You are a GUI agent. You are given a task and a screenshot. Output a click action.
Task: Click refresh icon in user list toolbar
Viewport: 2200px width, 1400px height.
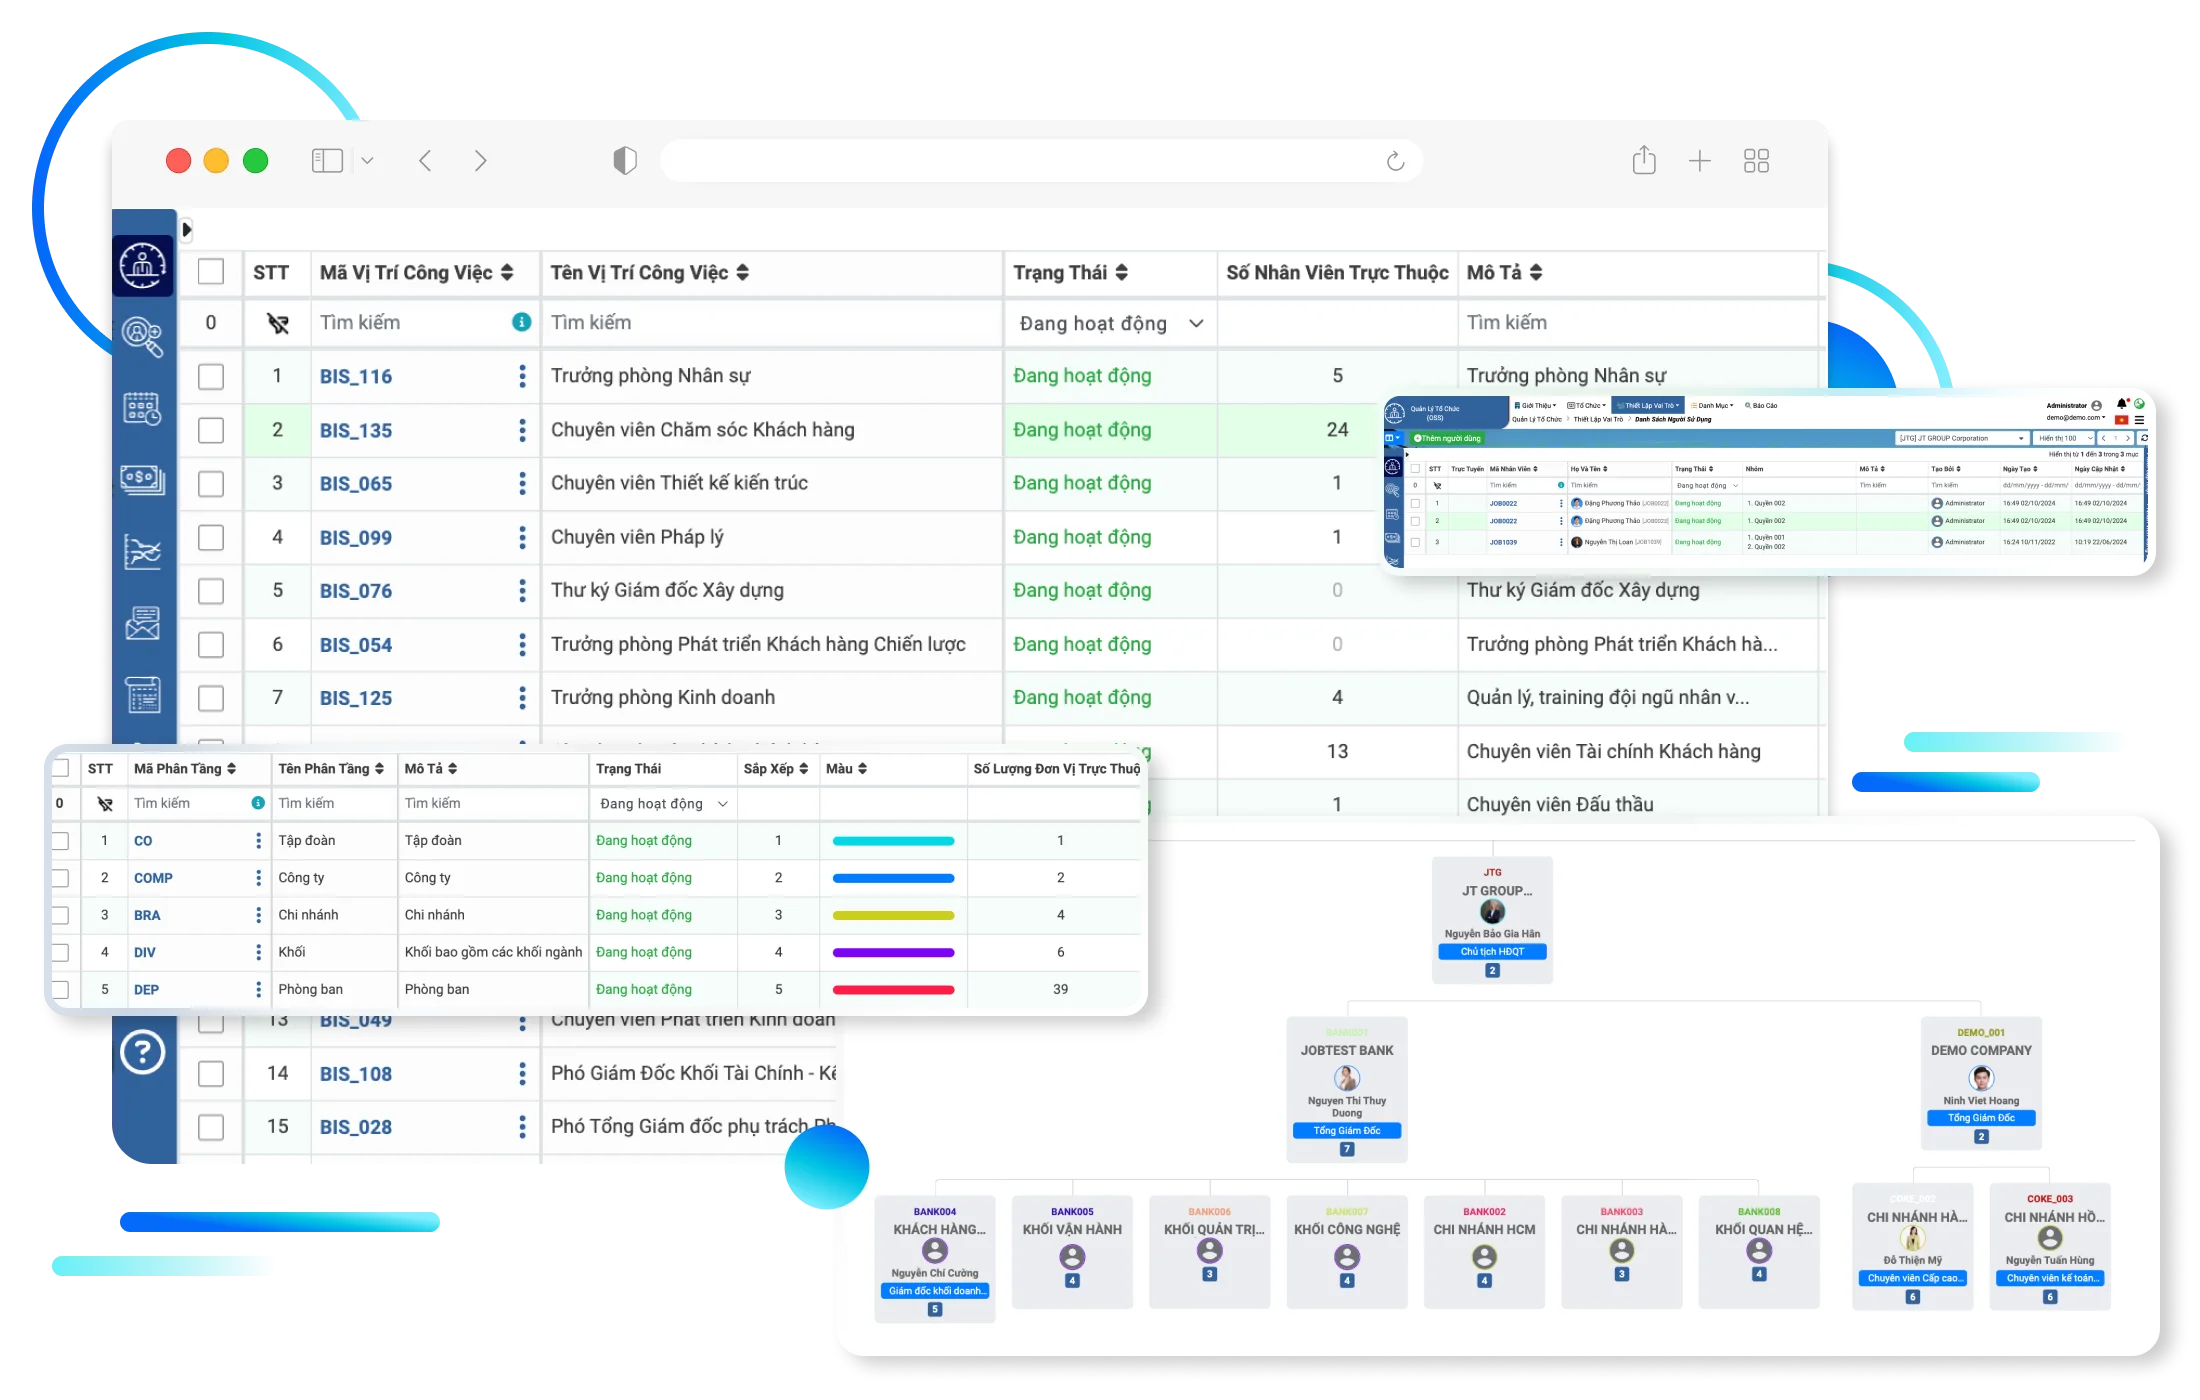(x=2143, y=438)
